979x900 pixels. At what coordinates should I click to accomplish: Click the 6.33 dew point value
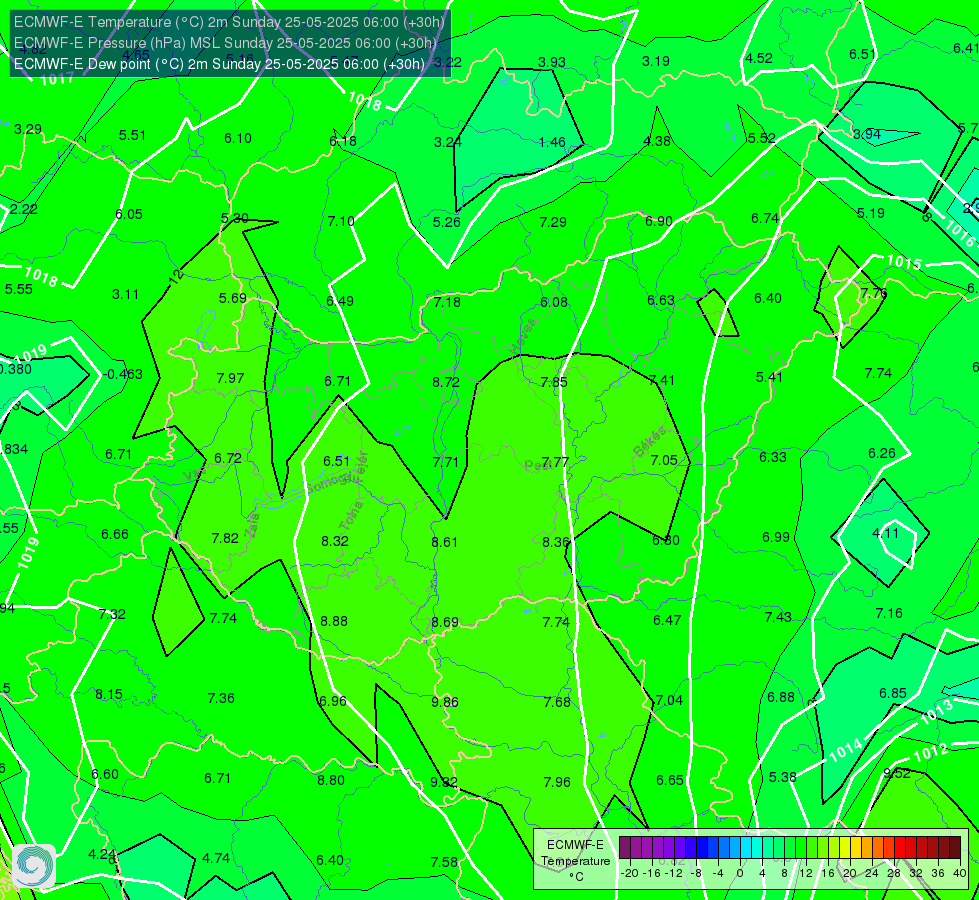(773, 457)
